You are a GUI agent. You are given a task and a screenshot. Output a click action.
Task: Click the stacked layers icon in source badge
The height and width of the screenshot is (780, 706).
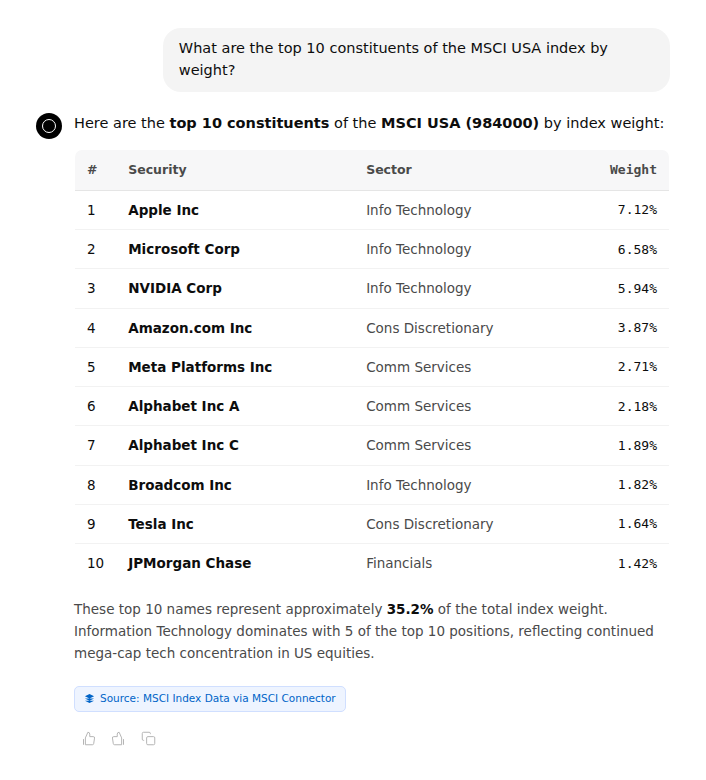click(x=89, y=699)
